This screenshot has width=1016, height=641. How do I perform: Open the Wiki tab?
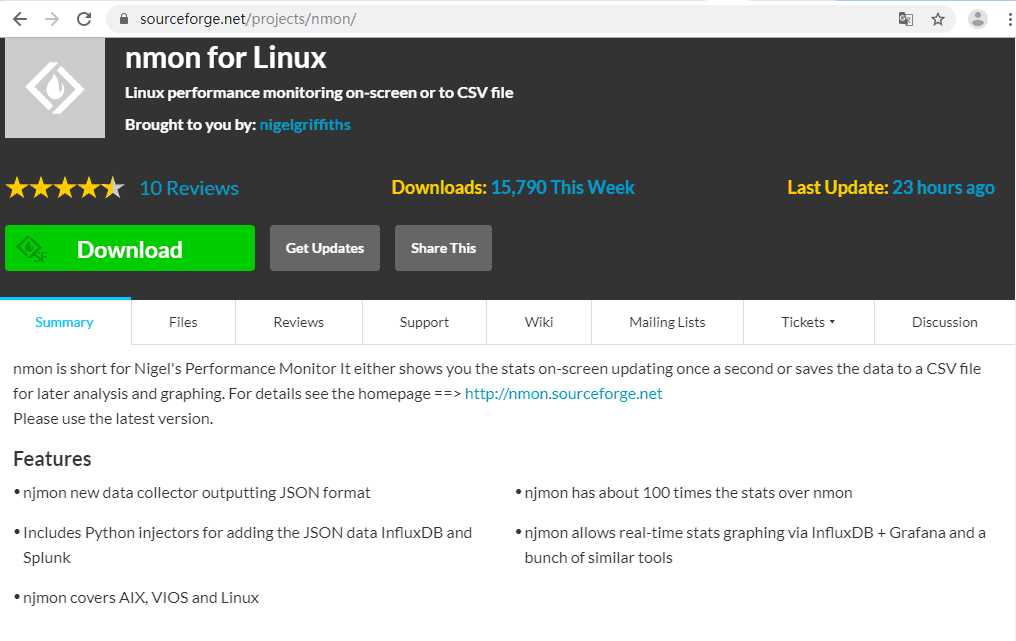pyautogui.click(x=539, y=322)
